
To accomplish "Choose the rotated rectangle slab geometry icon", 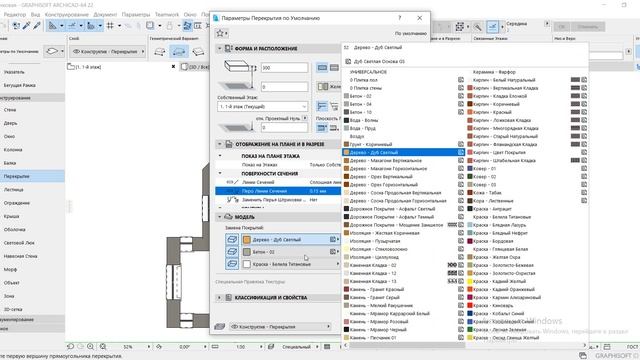I will 198,51.
